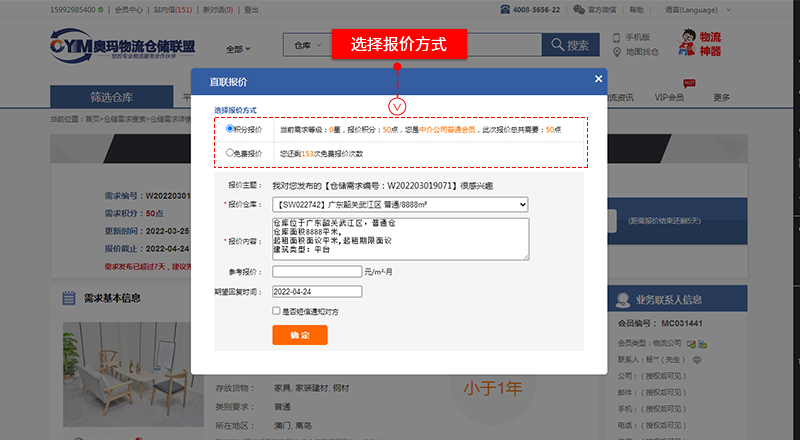Close the 直联报价 dialog
Viewport: 800px width, 440px height.
click(x=598, y=79)
